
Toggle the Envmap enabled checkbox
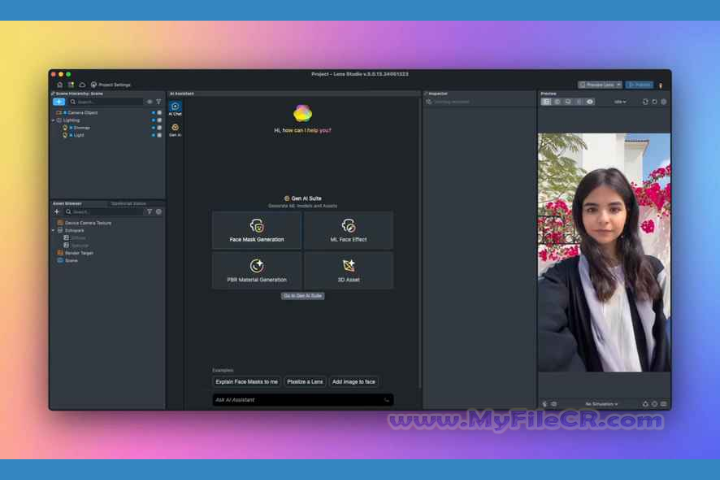coord(159,128)
